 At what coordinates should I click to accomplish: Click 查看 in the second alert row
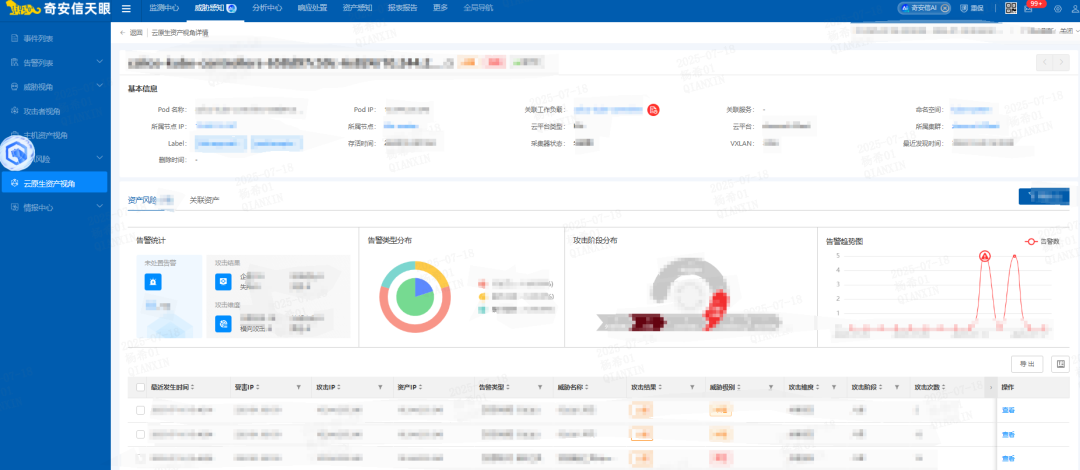tap(1008, 434)
